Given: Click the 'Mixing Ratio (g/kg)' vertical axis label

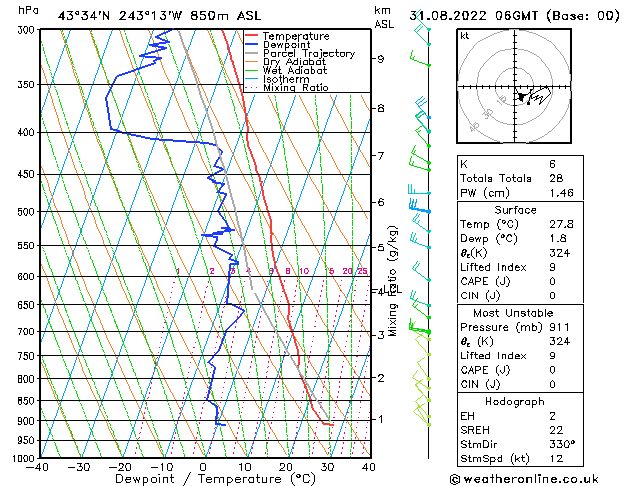Looking at the screenshot, I should [x=392, y=281].
